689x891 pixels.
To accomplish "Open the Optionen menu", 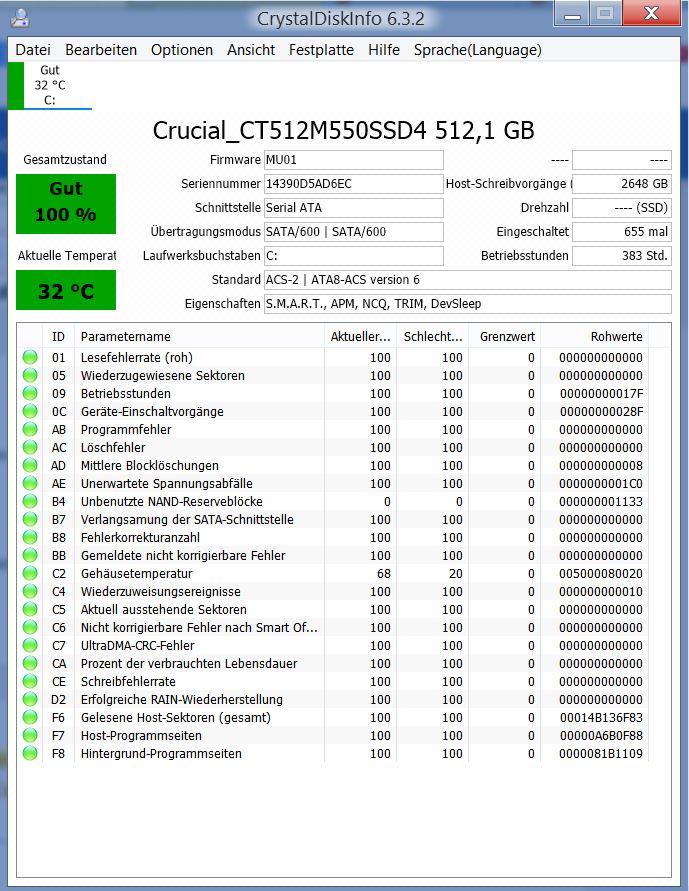I will [x=182, y=50].
